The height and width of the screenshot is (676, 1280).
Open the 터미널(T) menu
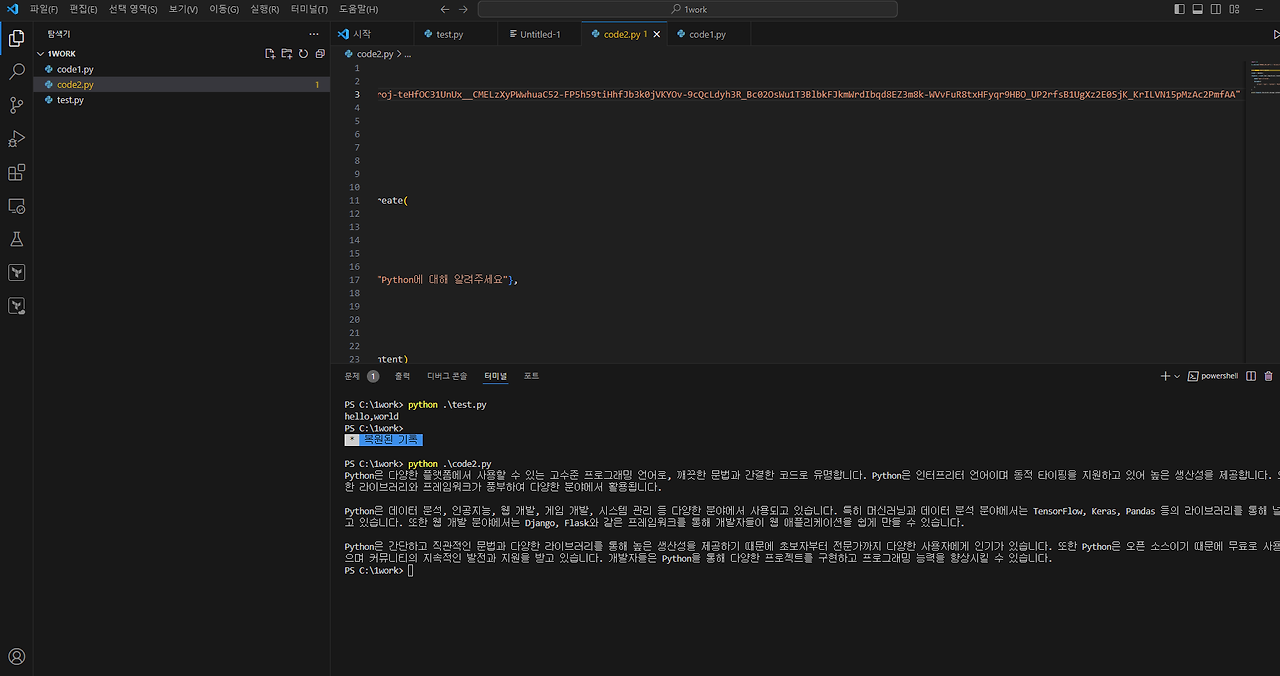(309, 9)
